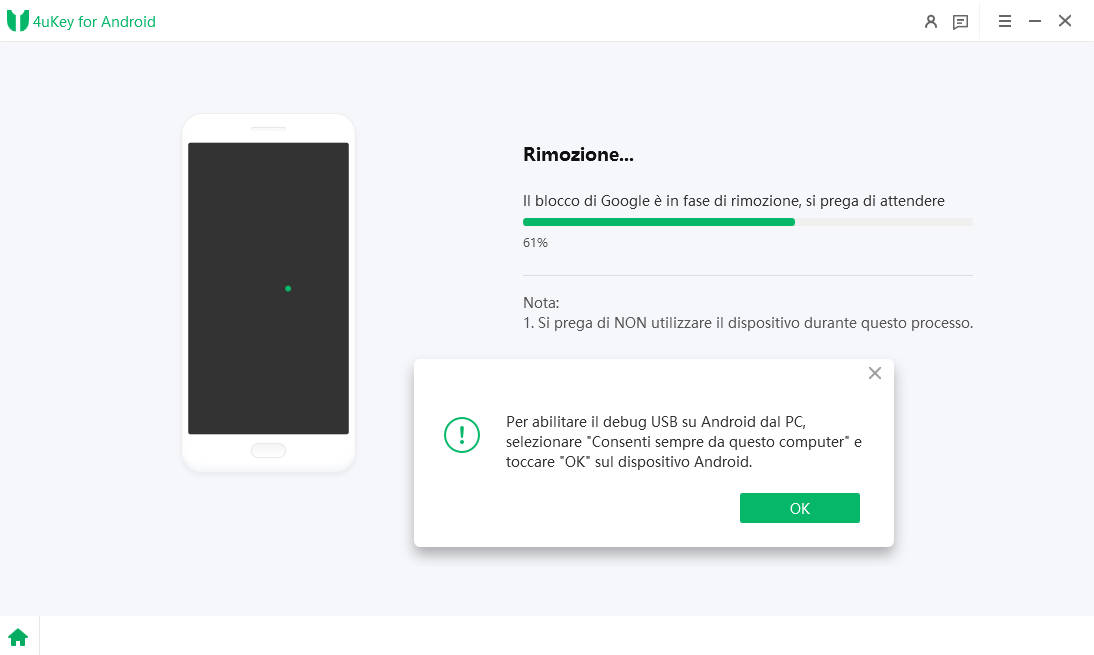The image size is (1094, 655).
Task: Open the feedback message icon
Action: click(x=961, y=21)
